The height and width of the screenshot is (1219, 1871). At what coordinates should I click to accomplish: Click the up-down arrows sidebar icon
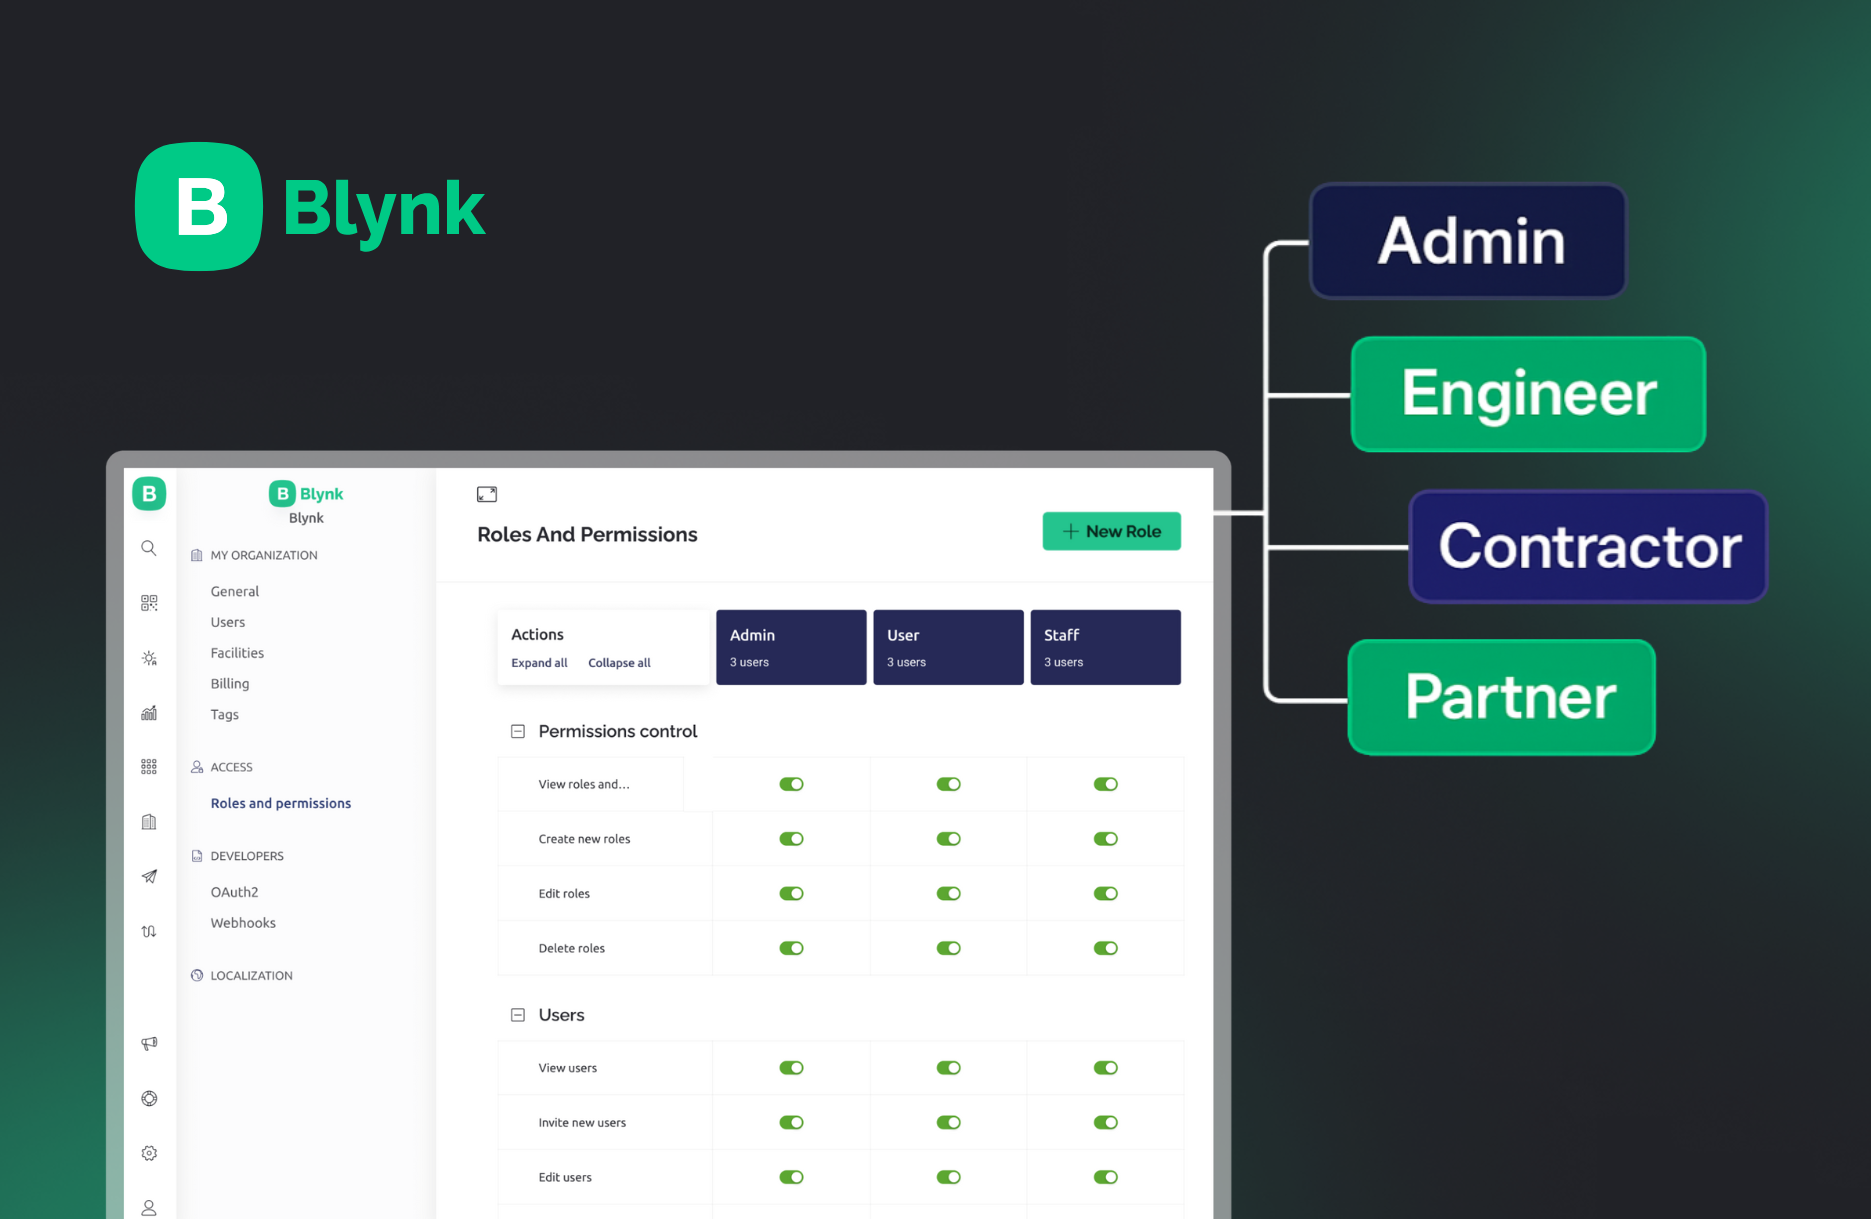tap(149, 931)
